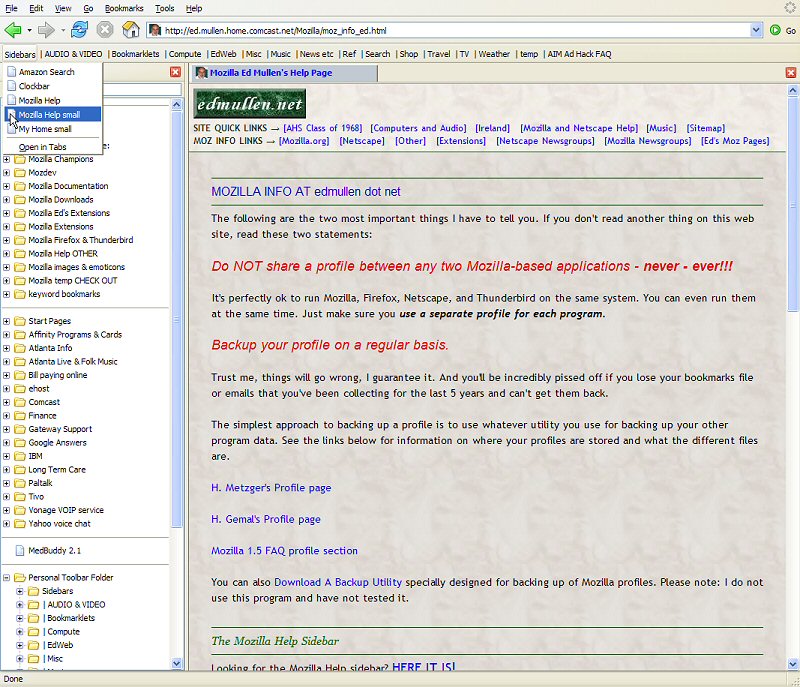The image size is (800, 687).
Task: Reload the page with the refresh icon
Action: coord(79,30)
